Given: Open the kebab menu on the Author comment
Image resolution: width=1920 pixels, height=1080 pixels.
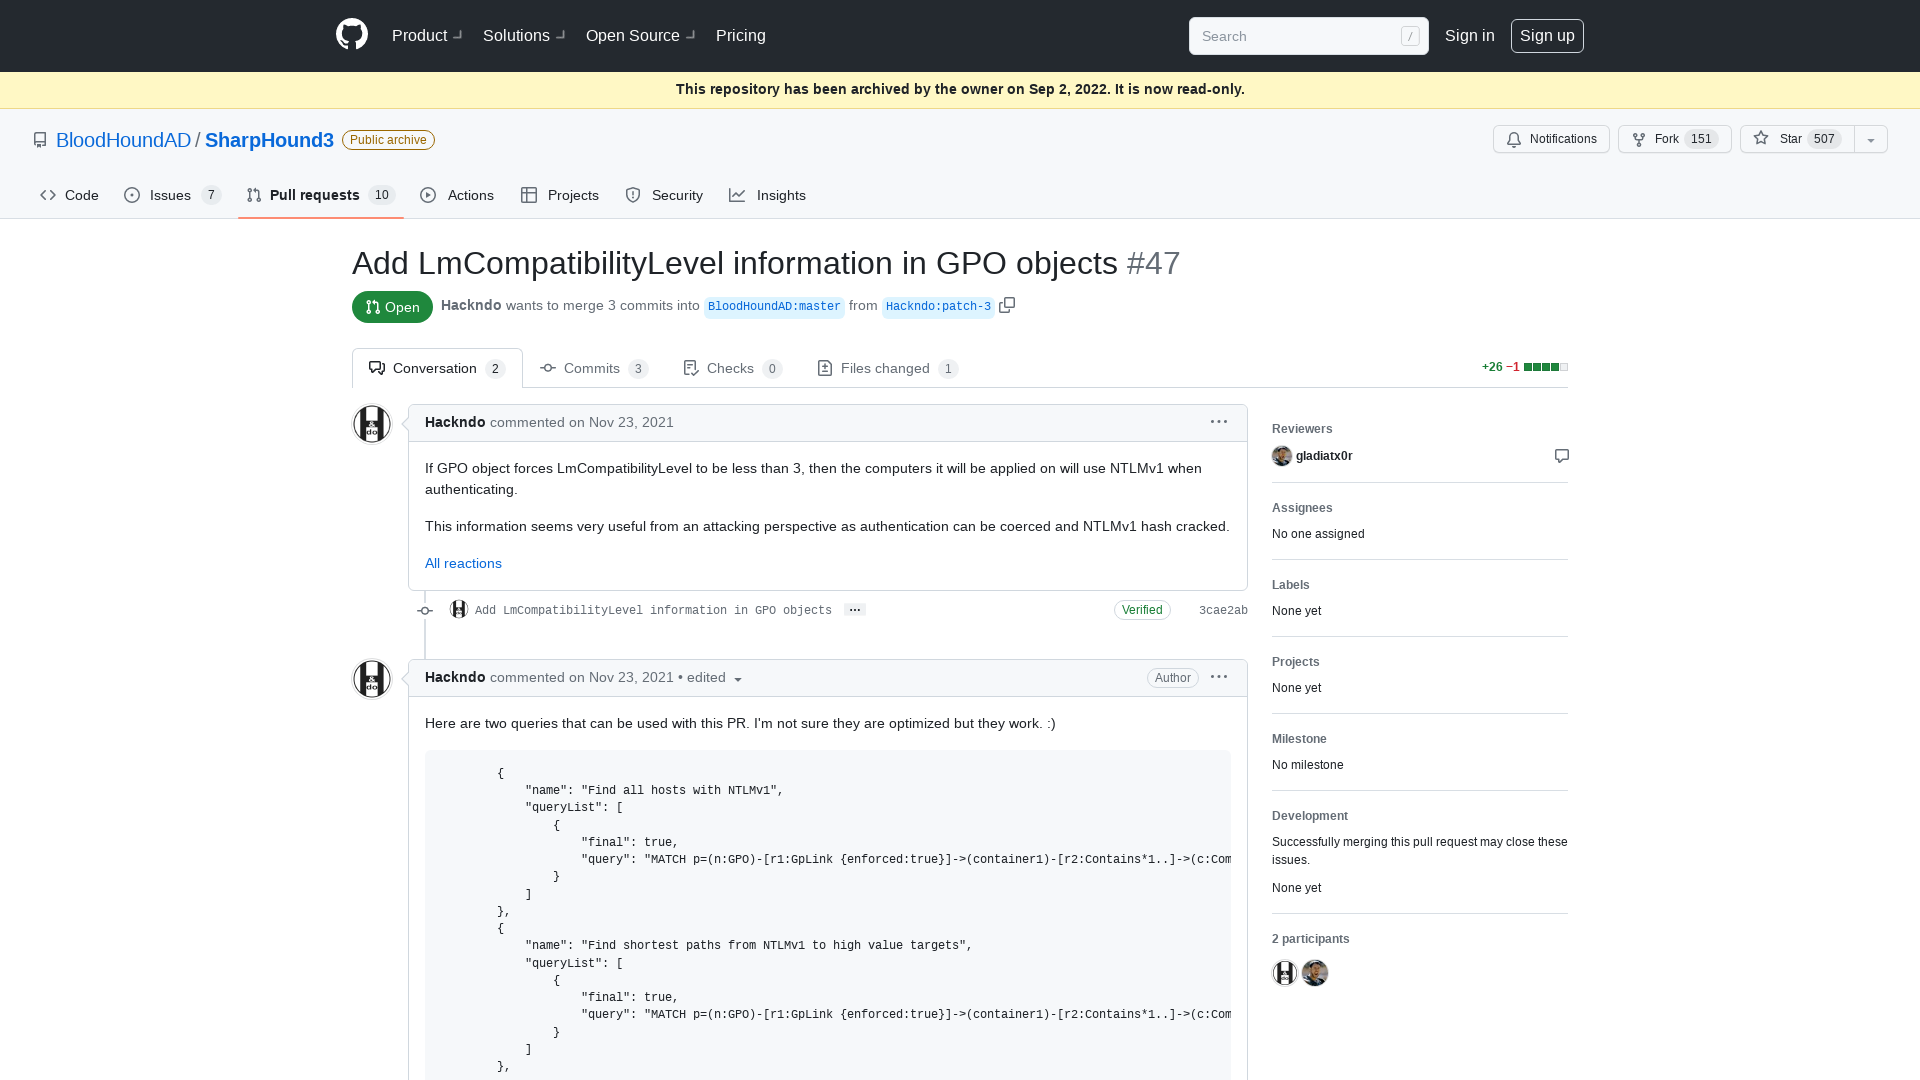Looking at the screenshot, I should [x=1218, y=677].
